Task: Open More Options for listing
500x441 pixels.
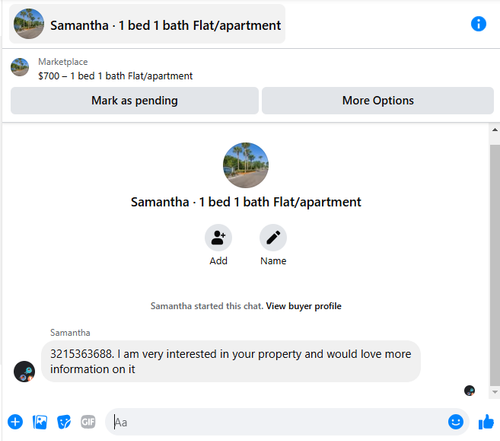Action: pos(378,101)
